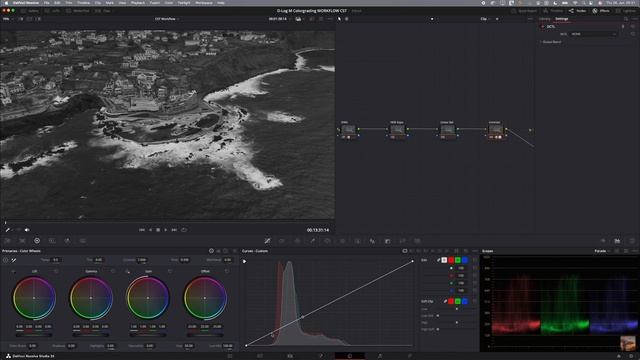
Task: Go to the Cut page
Action: (260, 356)
